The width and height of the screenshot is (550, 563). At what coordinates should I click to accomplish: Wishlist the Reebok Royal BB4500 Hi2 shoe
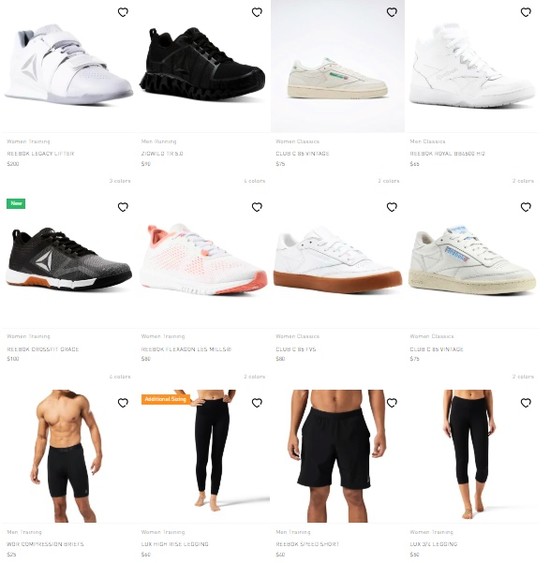(x=526, y=12)
